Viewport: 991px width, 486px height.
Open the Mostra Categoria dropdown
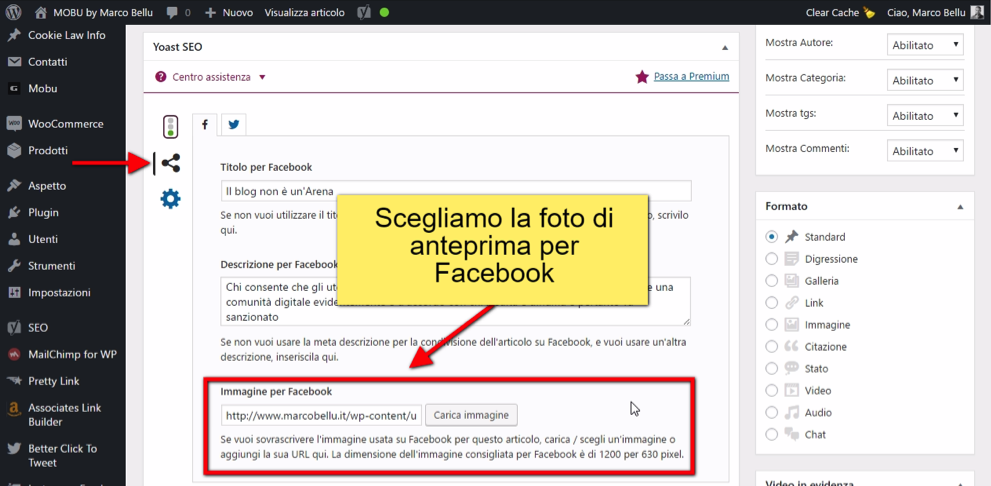(x=925, y=81)
